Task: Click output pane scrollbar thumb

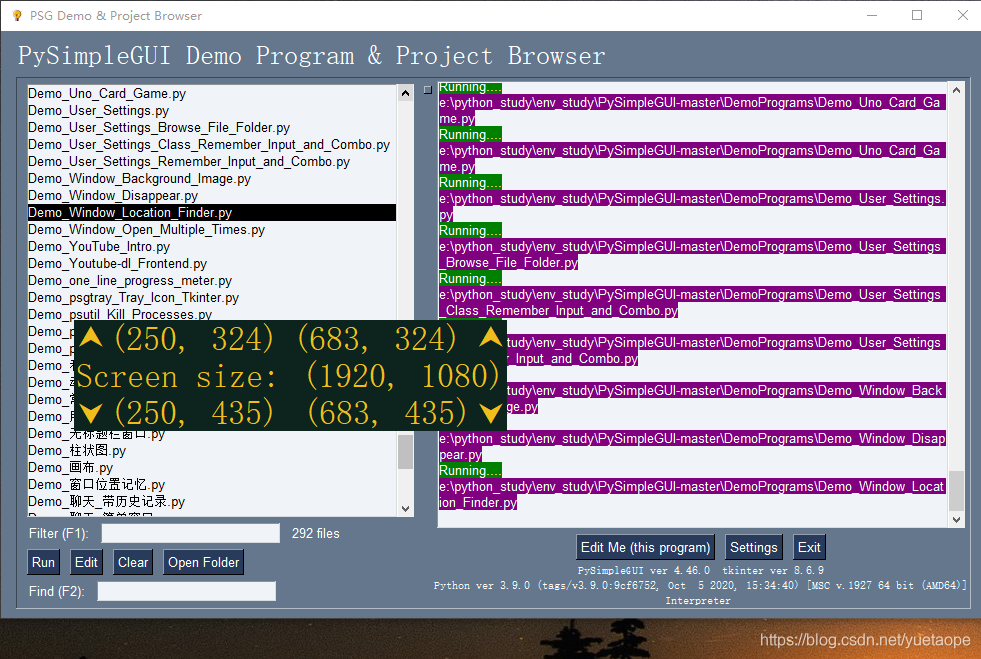Action: 957,491
